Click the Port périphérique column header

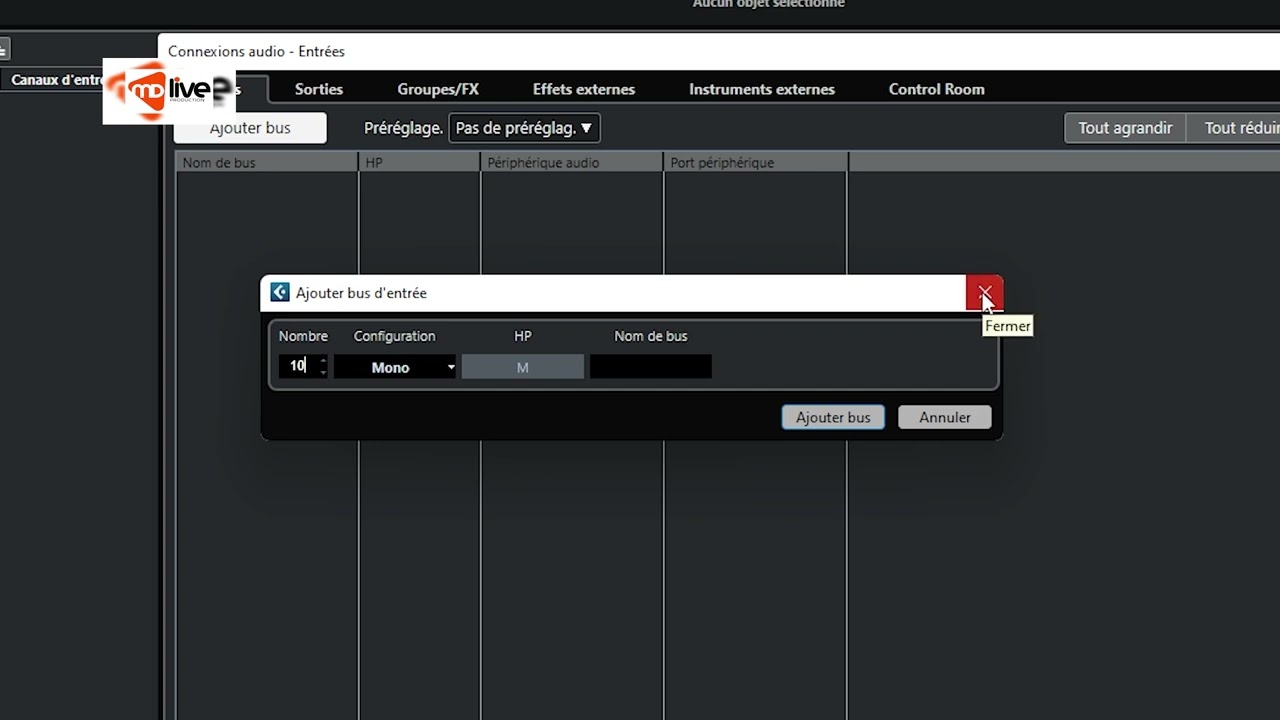coord(755,162)
